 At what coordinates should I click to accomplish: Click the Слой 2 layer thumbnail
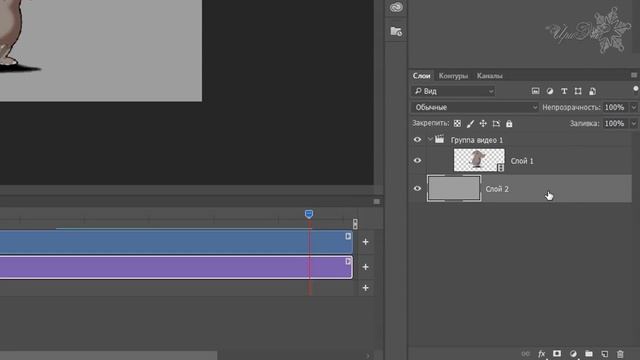(454, 188)
